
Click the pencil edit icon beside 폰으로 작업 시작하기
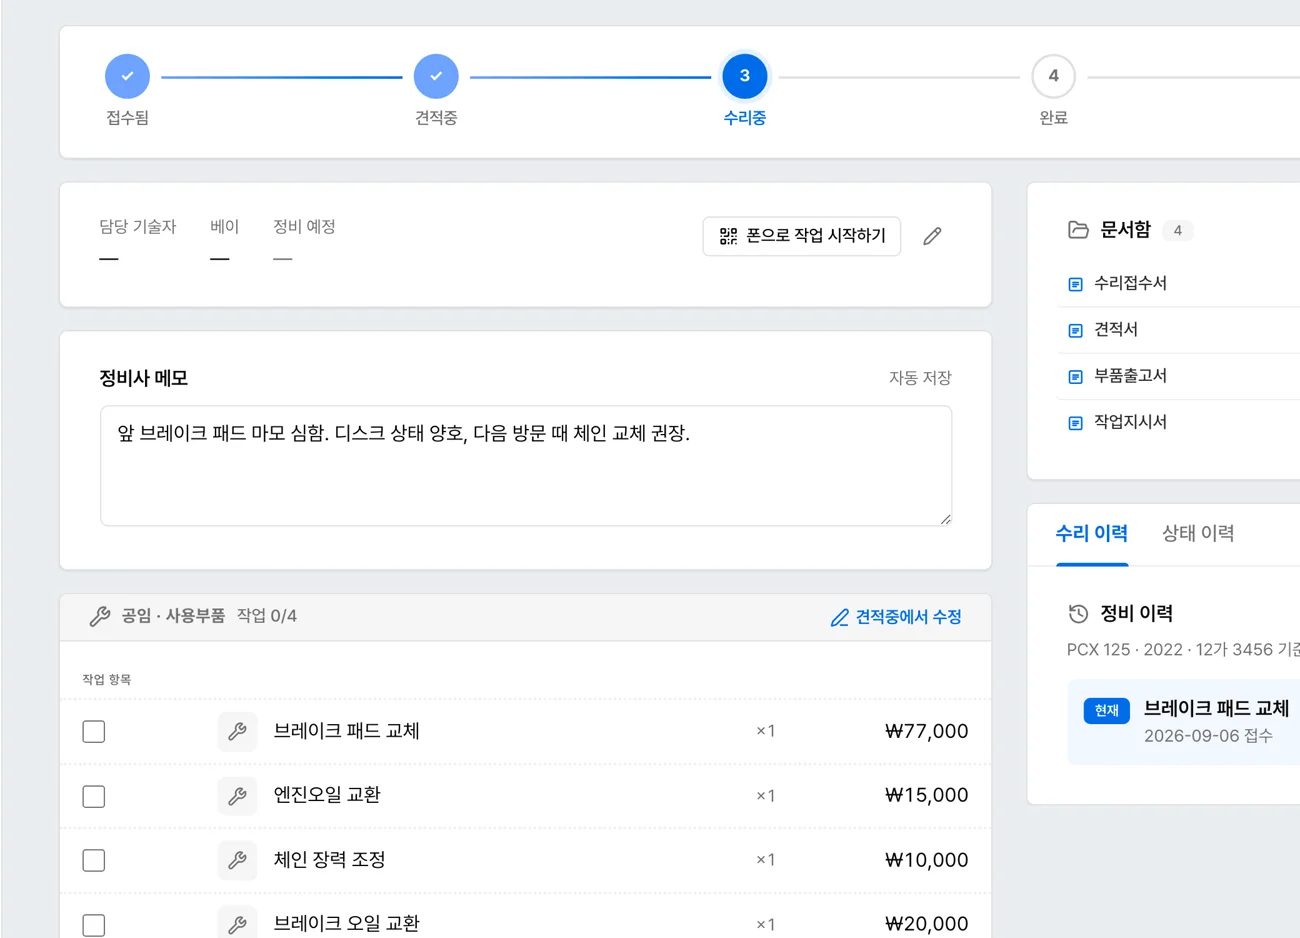click(932, 236)
